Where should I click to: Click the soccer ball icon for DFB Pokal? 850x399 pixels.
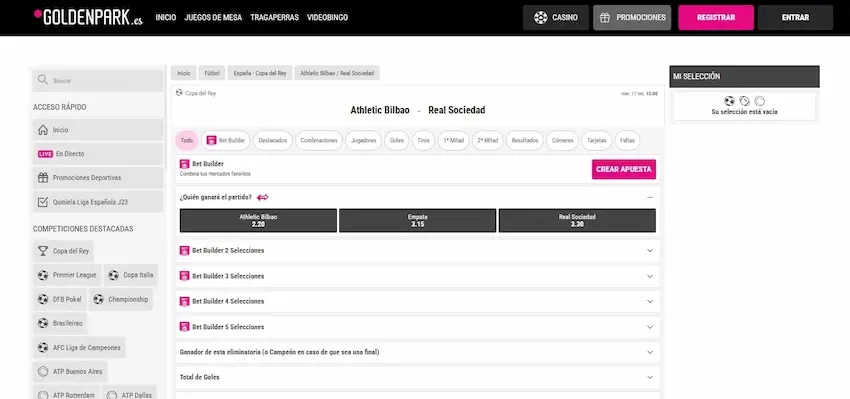tap(43, 299)
